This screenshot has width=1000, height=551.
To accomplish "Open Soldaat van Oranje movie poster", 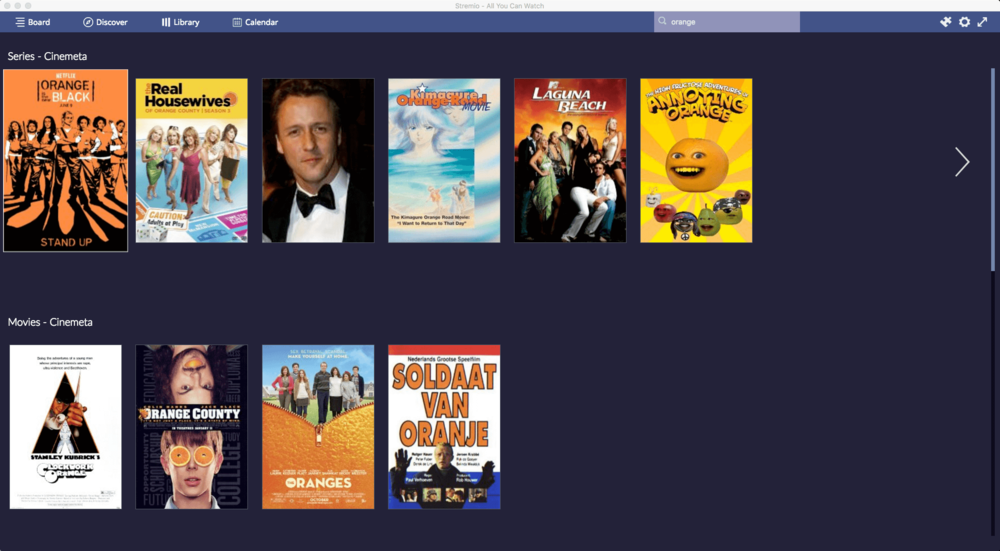I will pos(444,427).
